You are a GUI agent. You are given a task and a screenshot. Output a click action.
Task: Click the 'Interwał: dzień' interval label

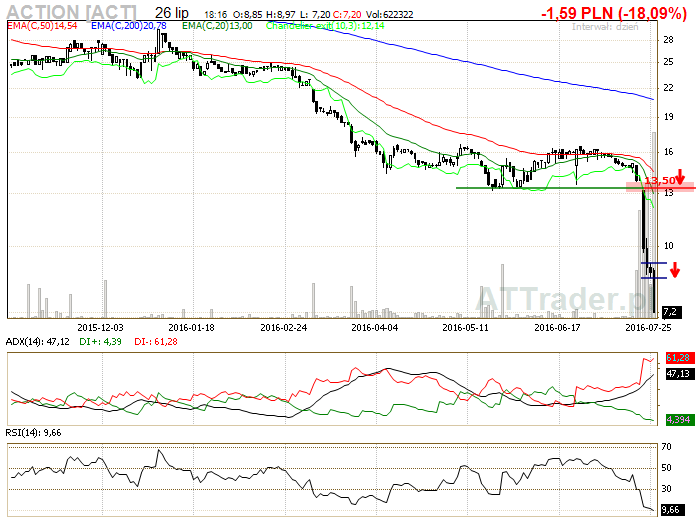click(605, 27)
